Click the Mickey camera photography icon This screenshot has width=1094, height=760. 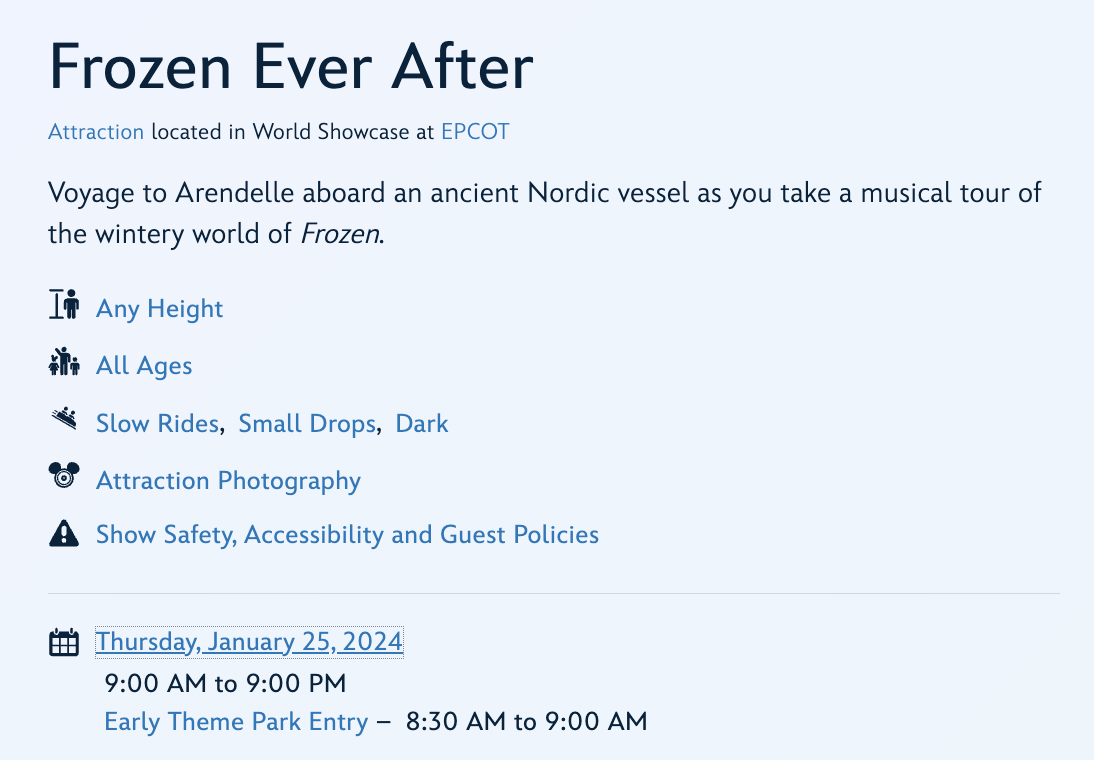(x=63, y=477)
